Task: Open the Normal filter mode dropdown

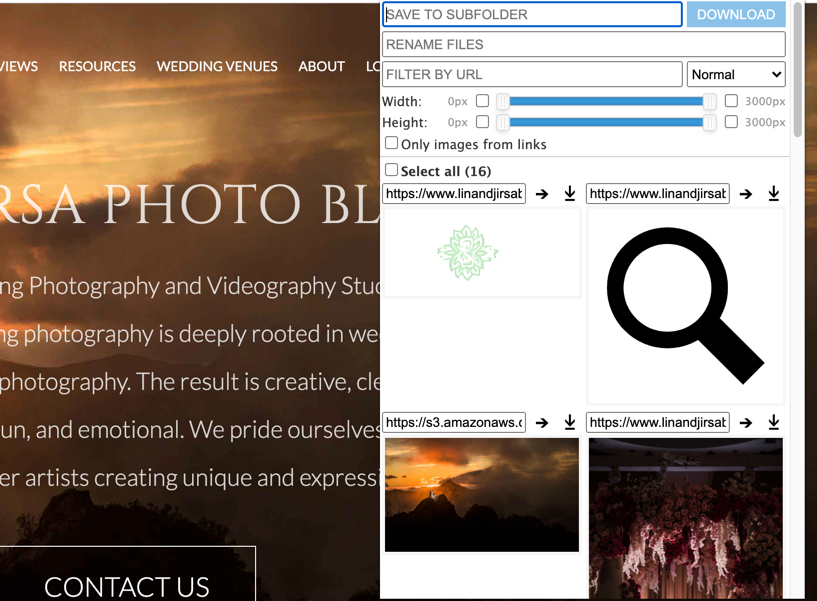Action: click(736, 75)
